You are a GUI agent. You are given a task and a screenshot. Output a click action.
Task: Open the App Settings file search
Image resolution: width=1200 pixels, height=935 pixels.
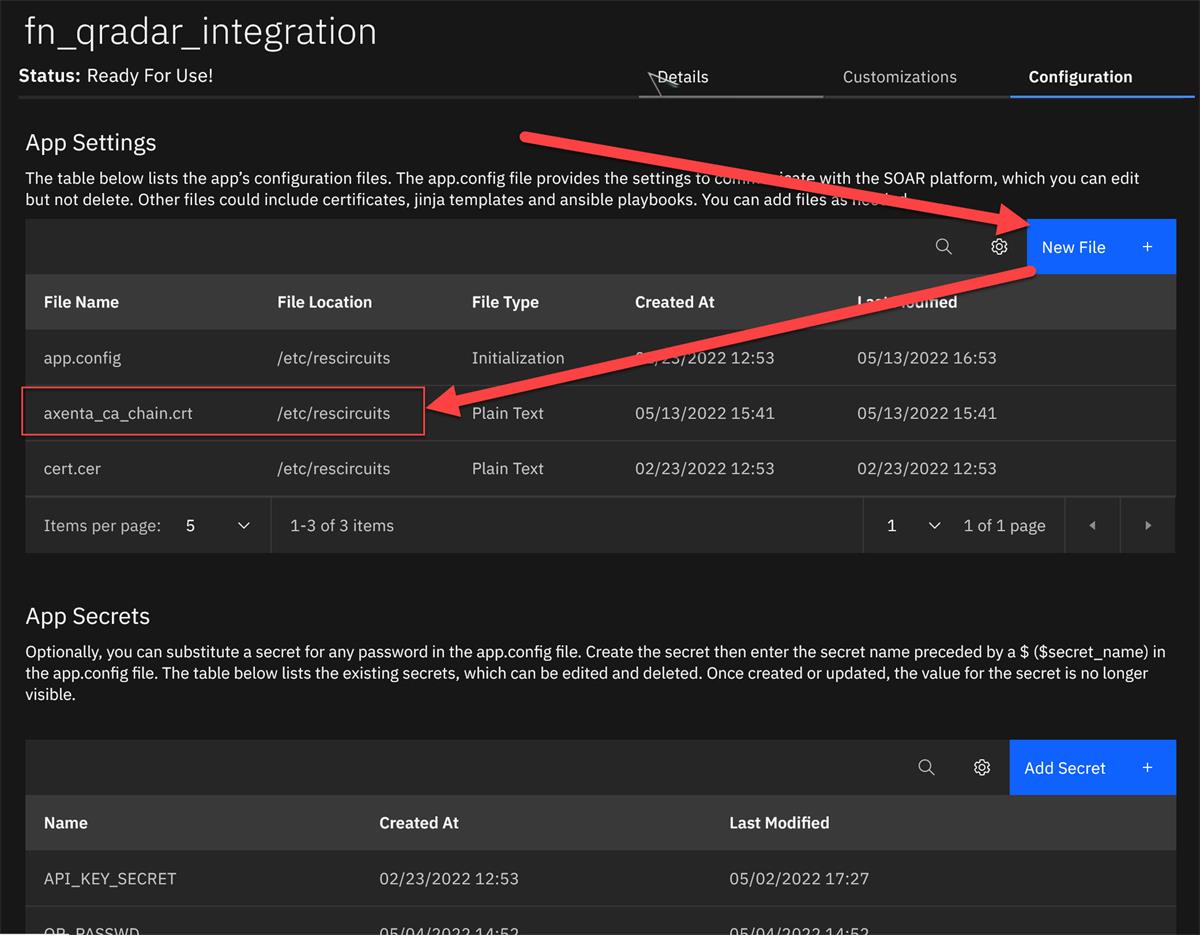point(943,246)
